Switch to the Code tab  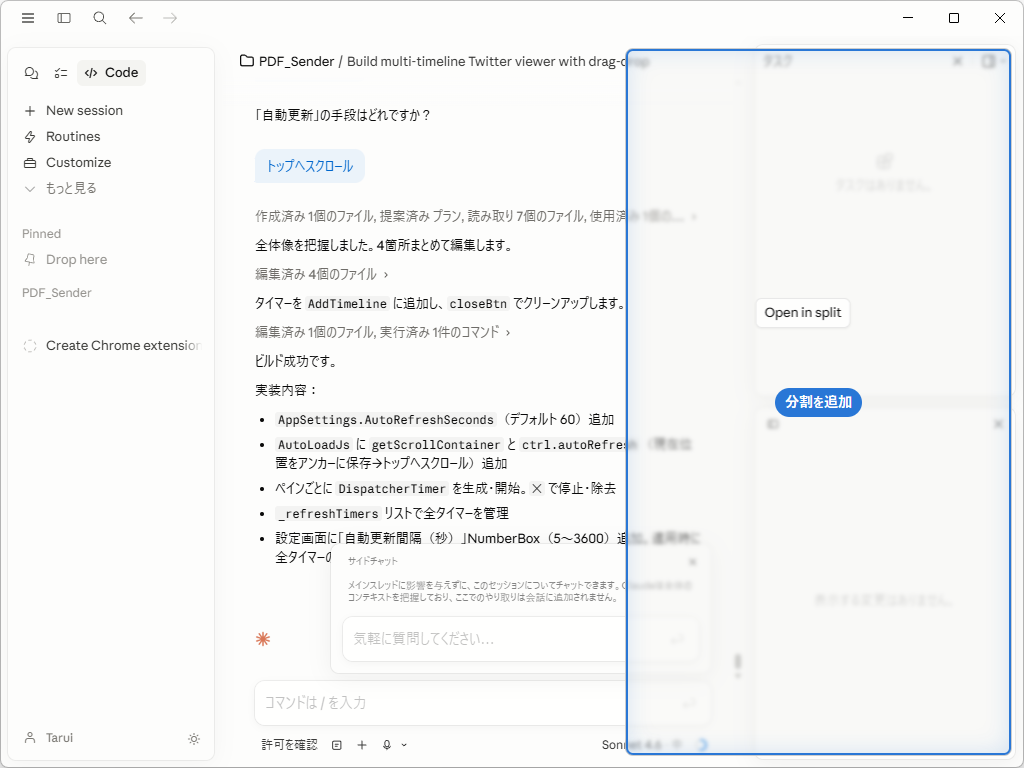click(110, 72)
